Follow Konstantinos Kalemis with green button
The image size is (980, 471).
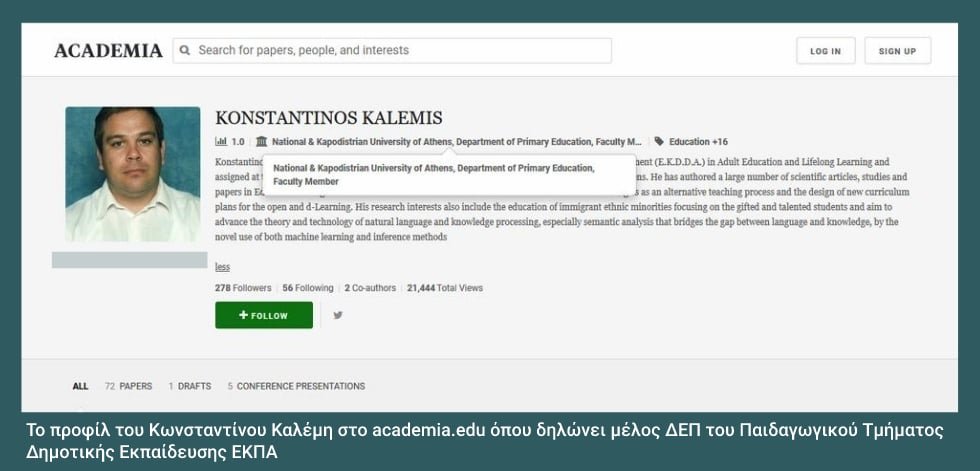264,315
